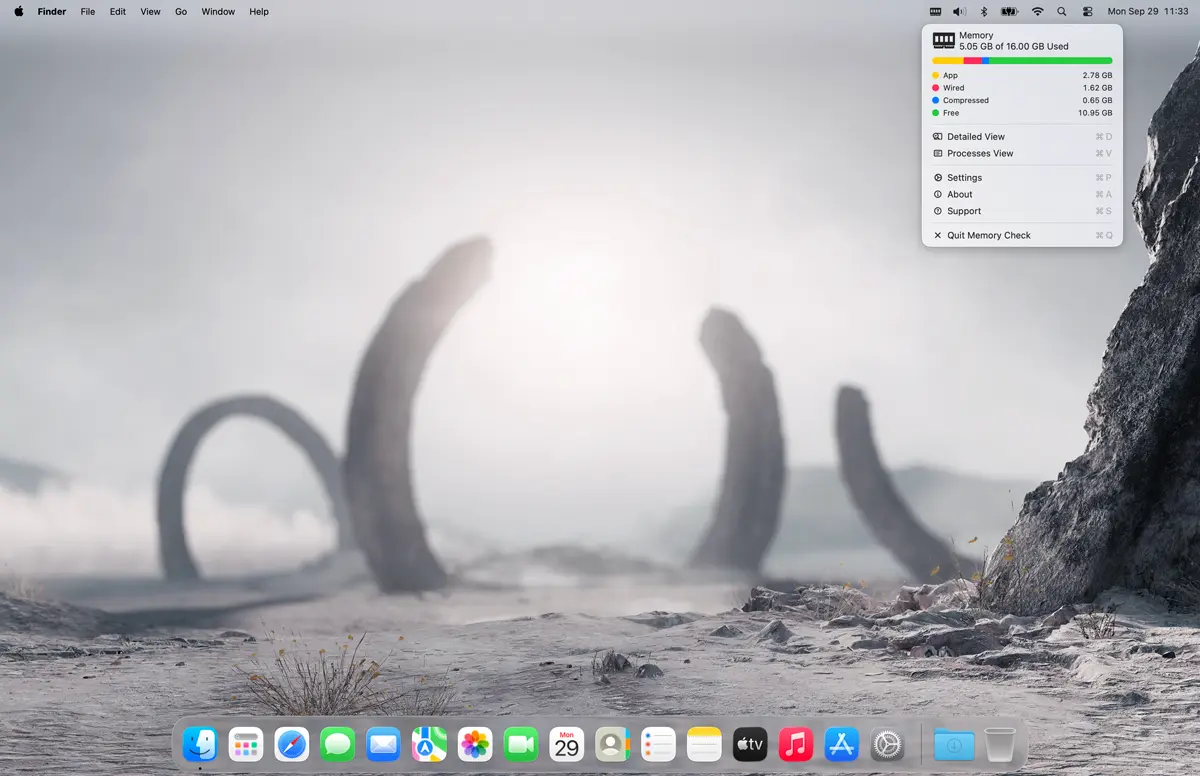1200x776 pixels.
Task: Click the Memory Check menu bar icon
Action: pyautogui.click(x=935, y=12)
